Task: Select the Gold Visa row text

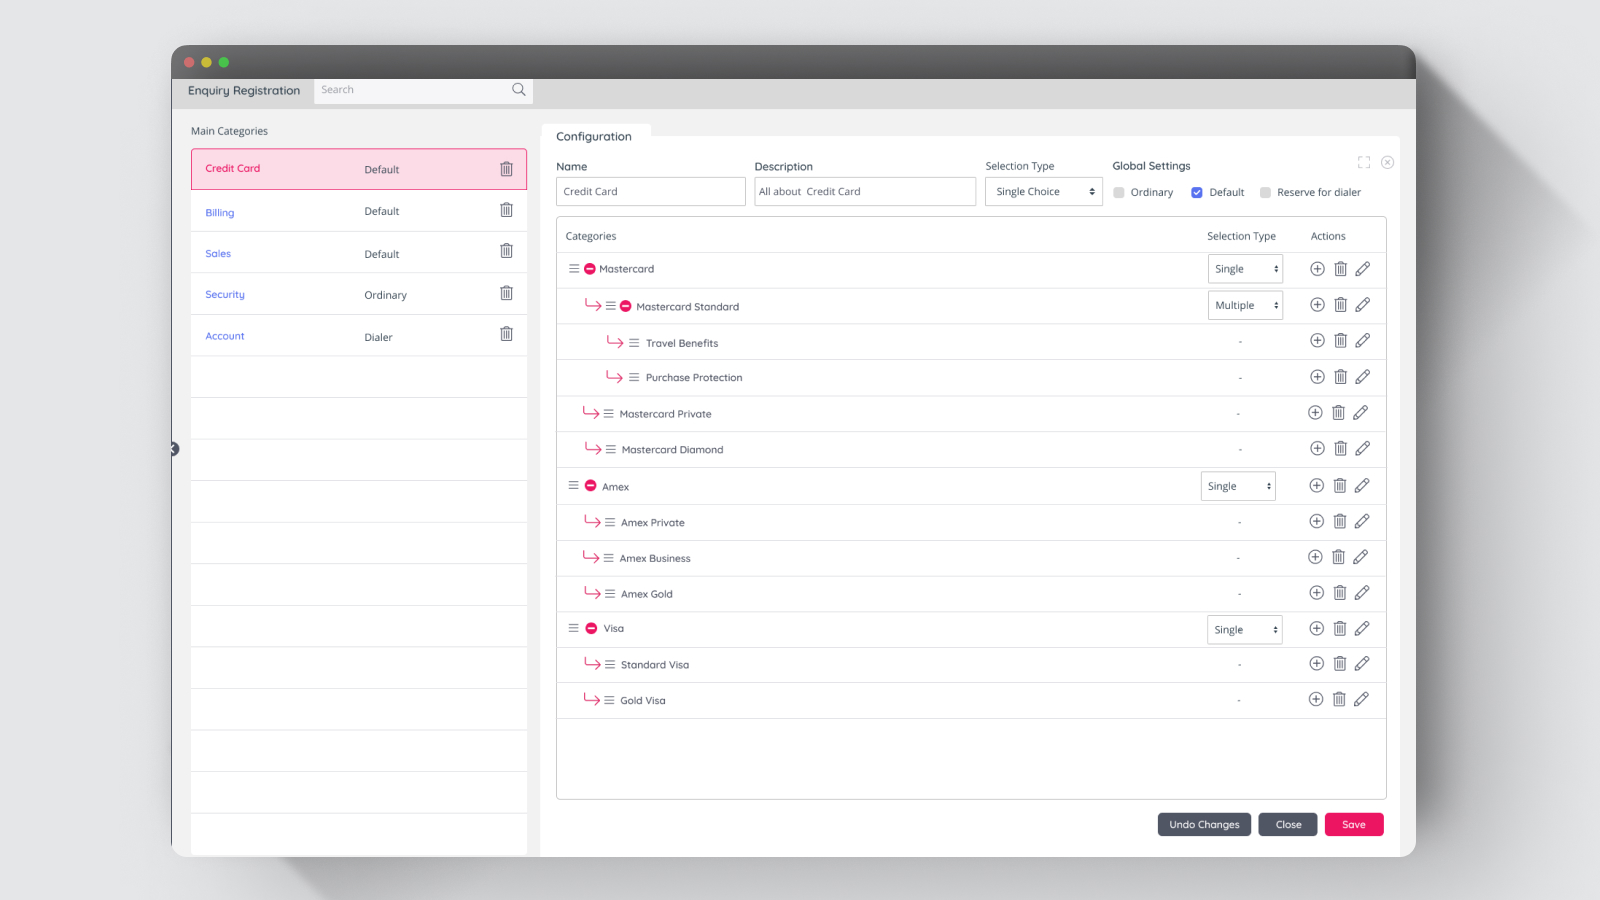Action: pos(643,701)
